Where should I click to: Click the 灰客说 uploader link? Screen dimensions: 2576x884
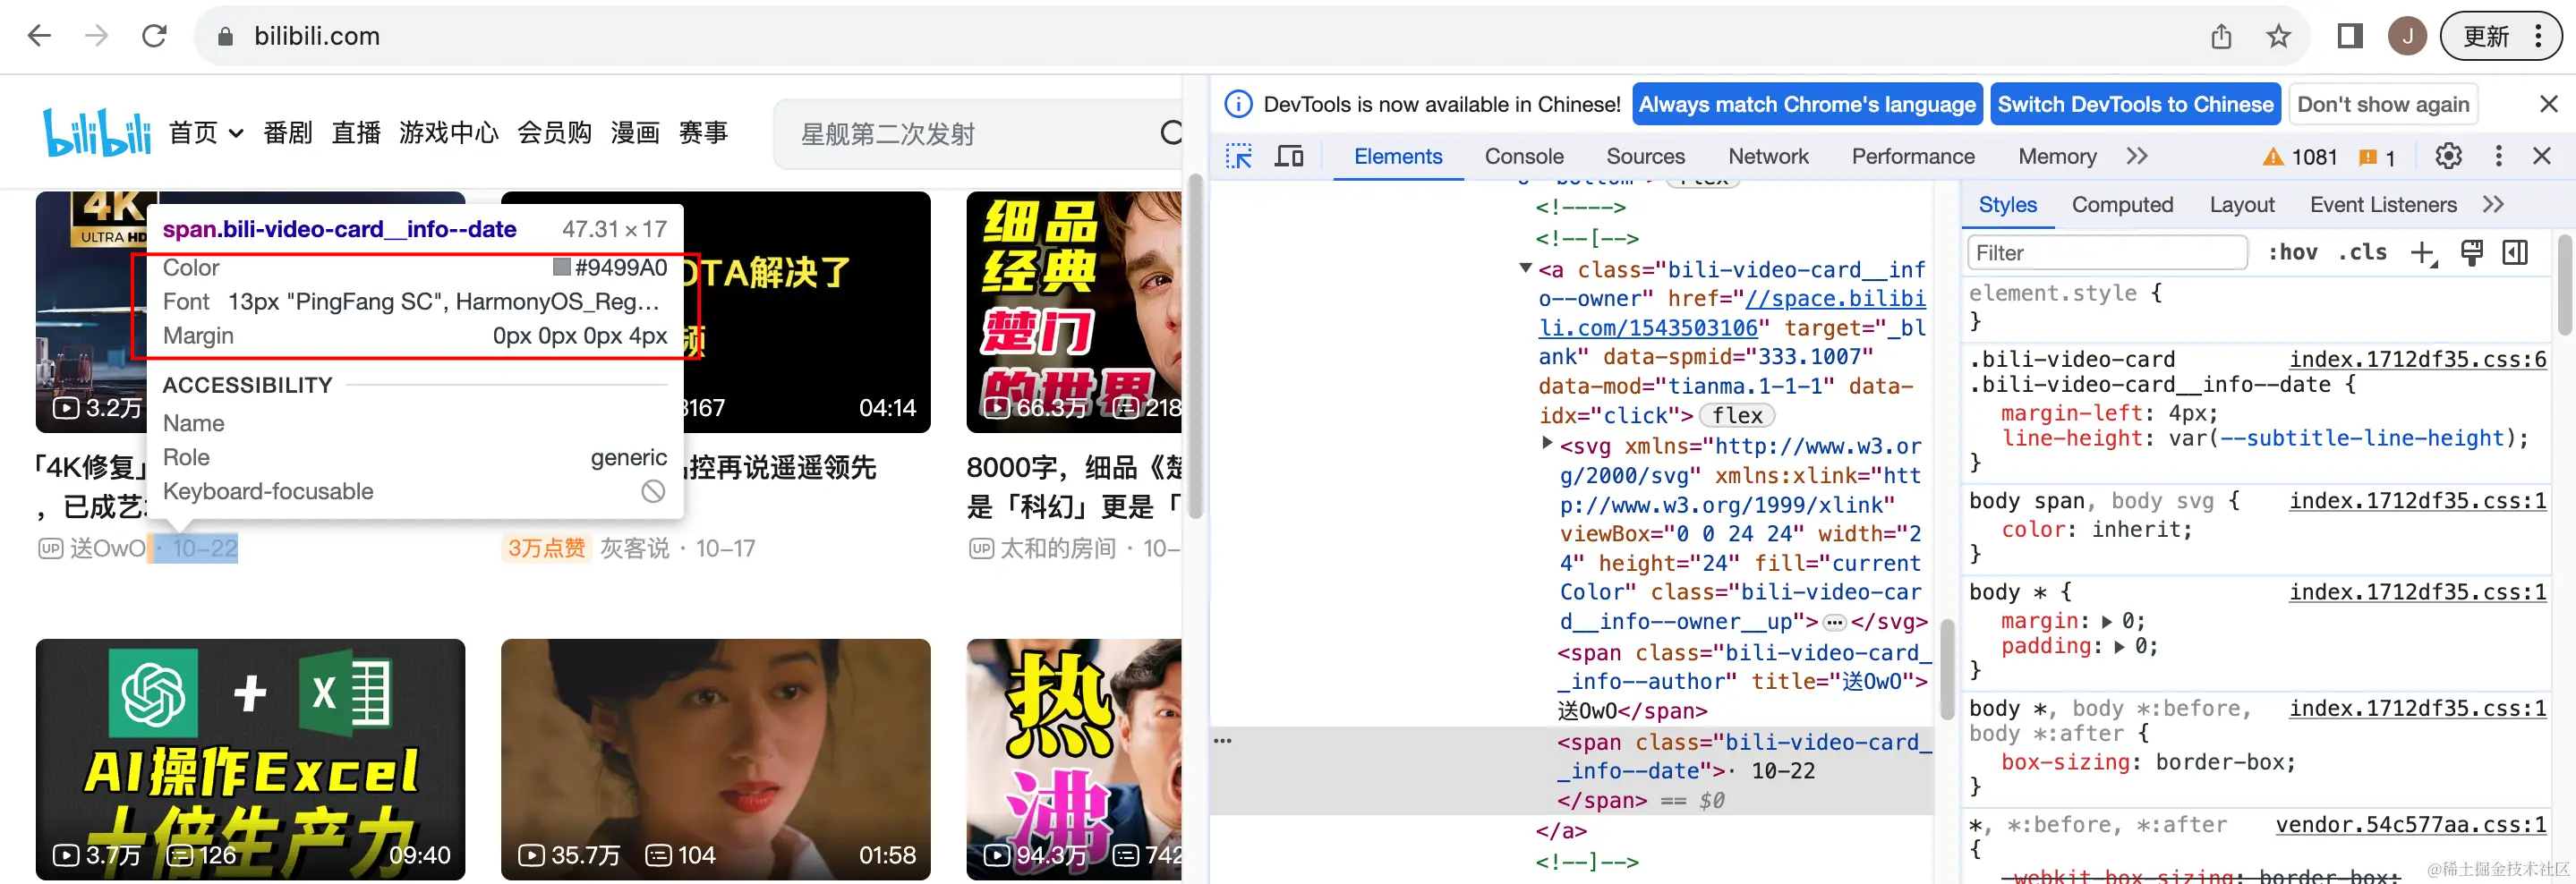coord(634,548)
